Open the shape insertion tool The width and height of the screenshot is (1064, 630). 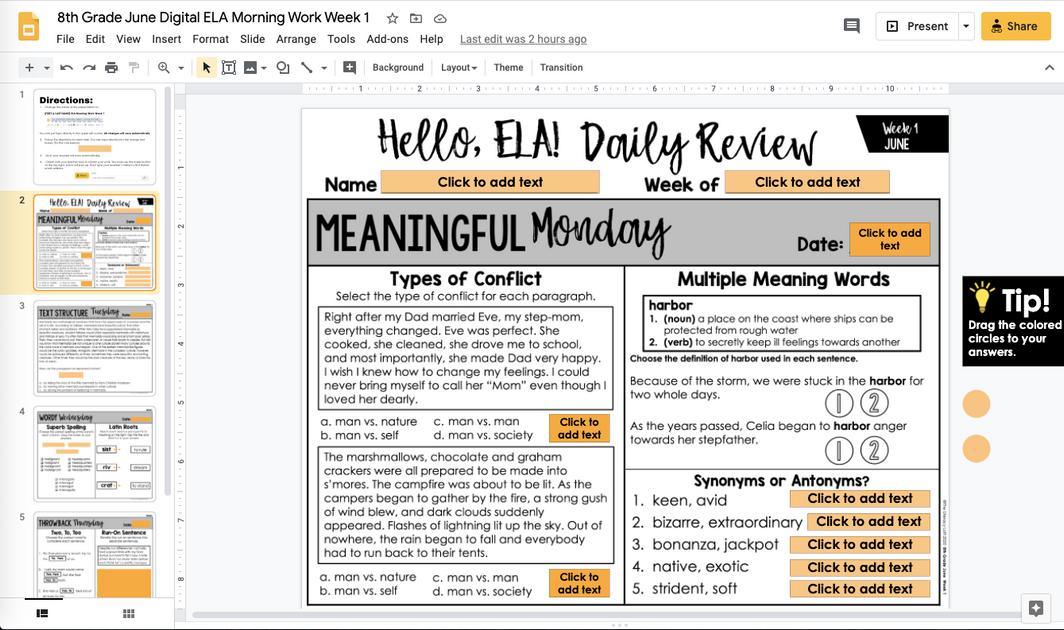pyautogui.click(x=281, y=67)
